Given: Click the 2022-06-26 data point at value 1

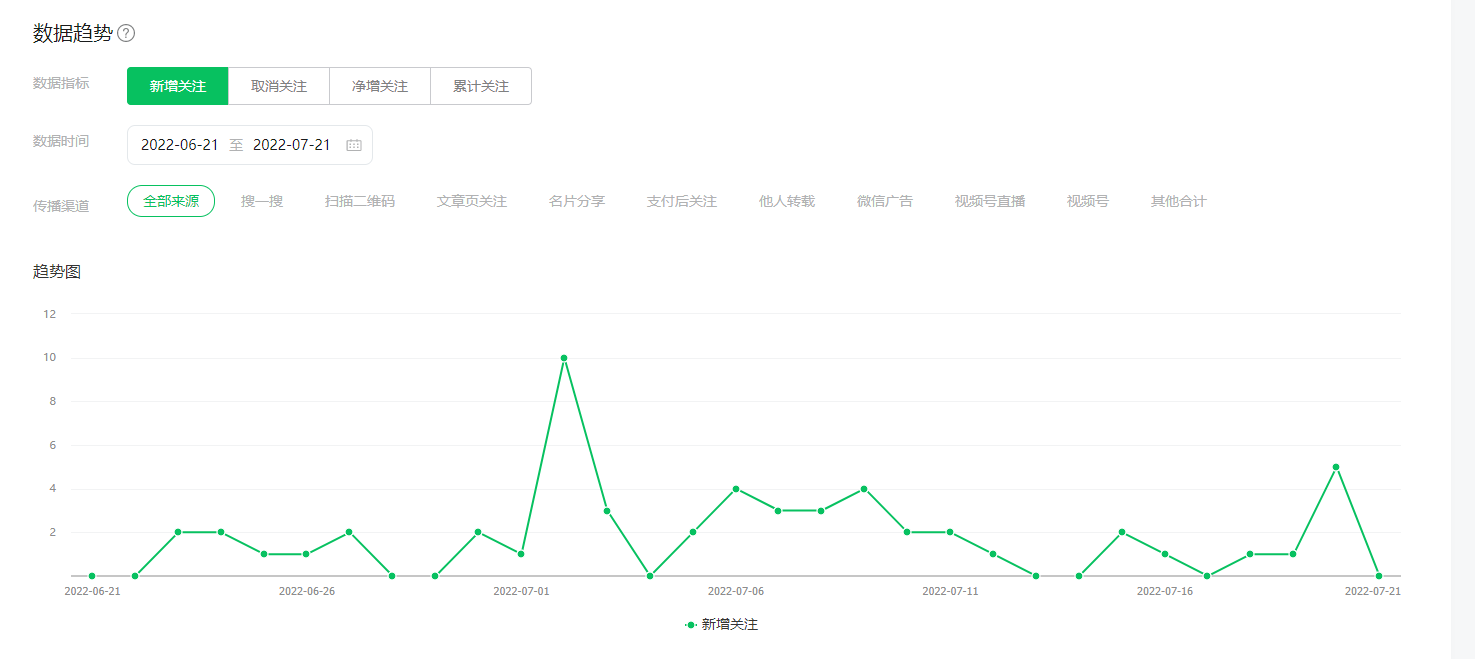Looking at the screenshot, I should [x=306, y=554].
